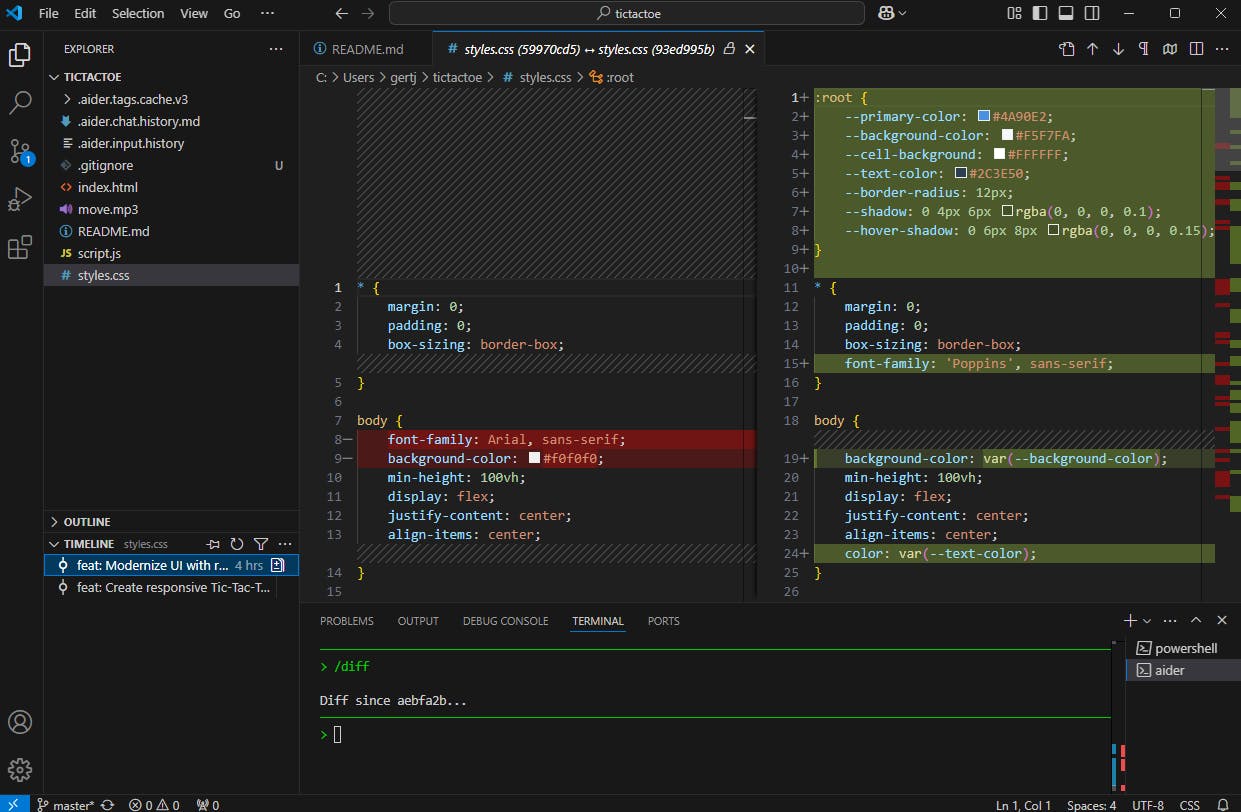The image size is (1241, 812).
Task: Refresh the Timeline panel
Action: point(237,544)
